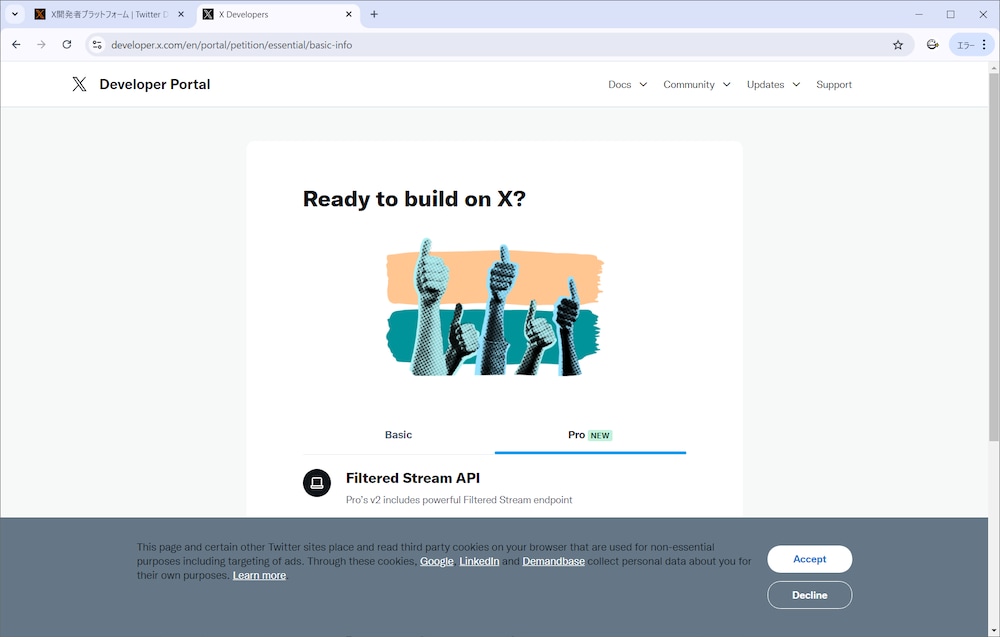Expand the Community menu
This screenshot has height=637, width=1000.
(x=696, y=84)
